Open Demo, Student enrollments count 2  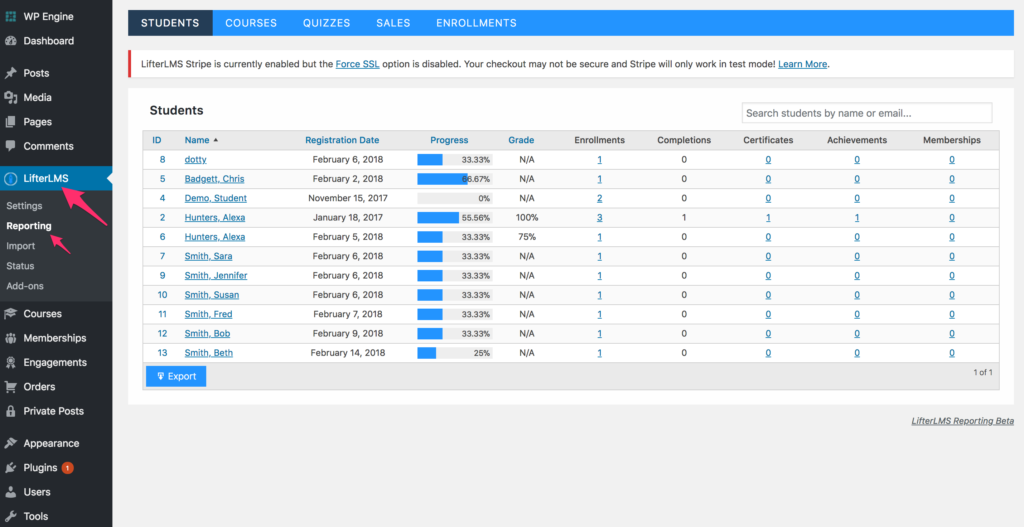point(600,198)
